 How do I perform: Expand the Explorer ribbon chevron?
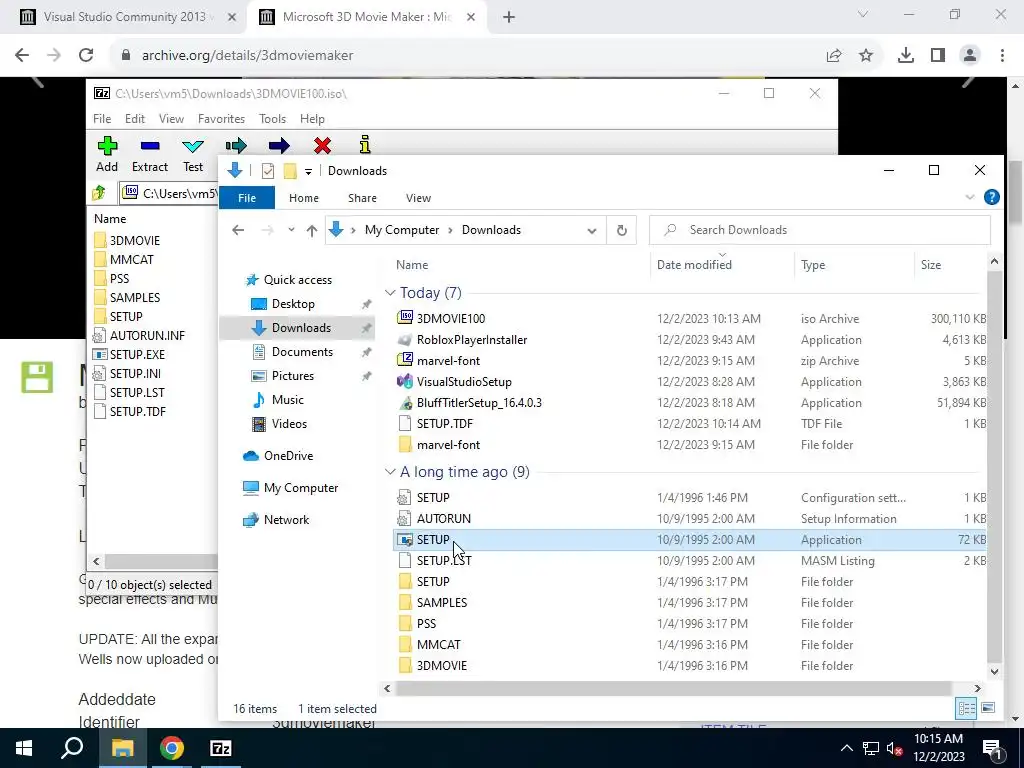(970, 197)
